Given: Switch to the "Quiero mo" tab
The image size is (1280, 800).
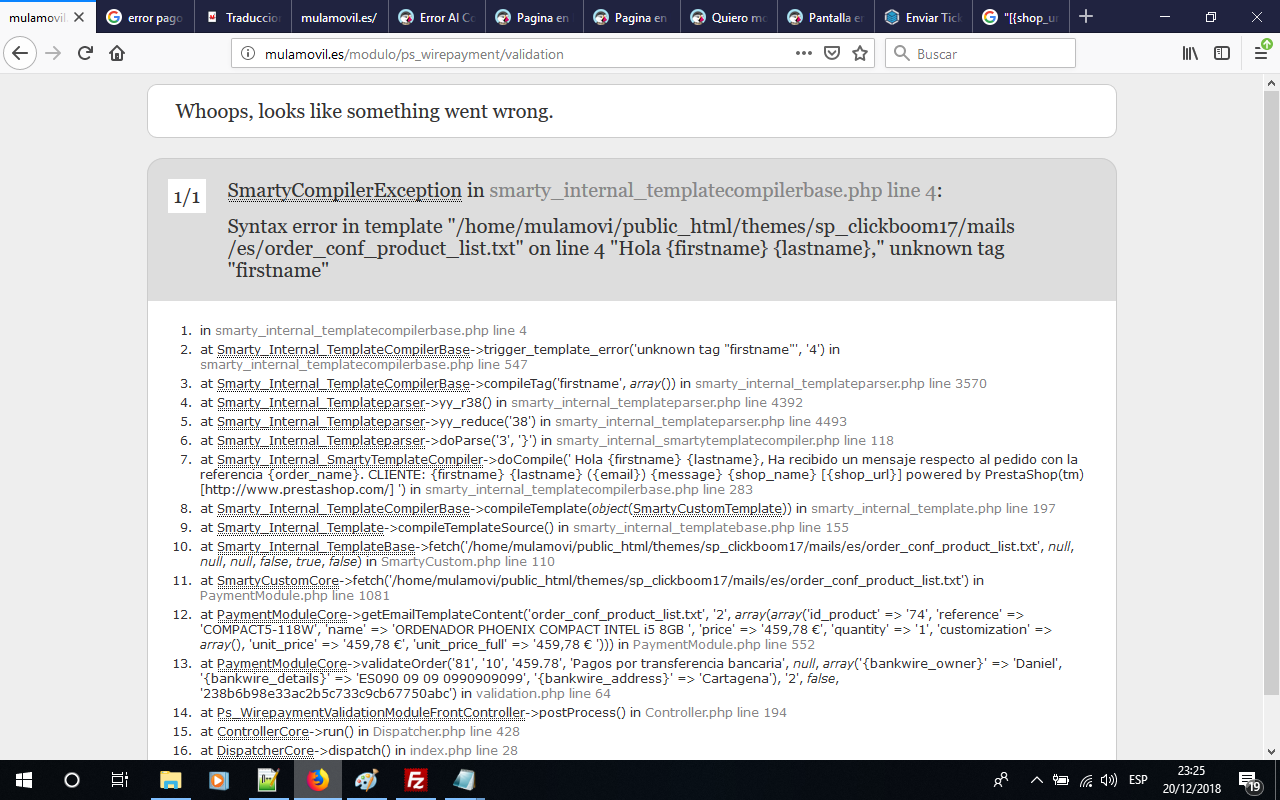Looking at the screenshot, I should coord(728,17).
